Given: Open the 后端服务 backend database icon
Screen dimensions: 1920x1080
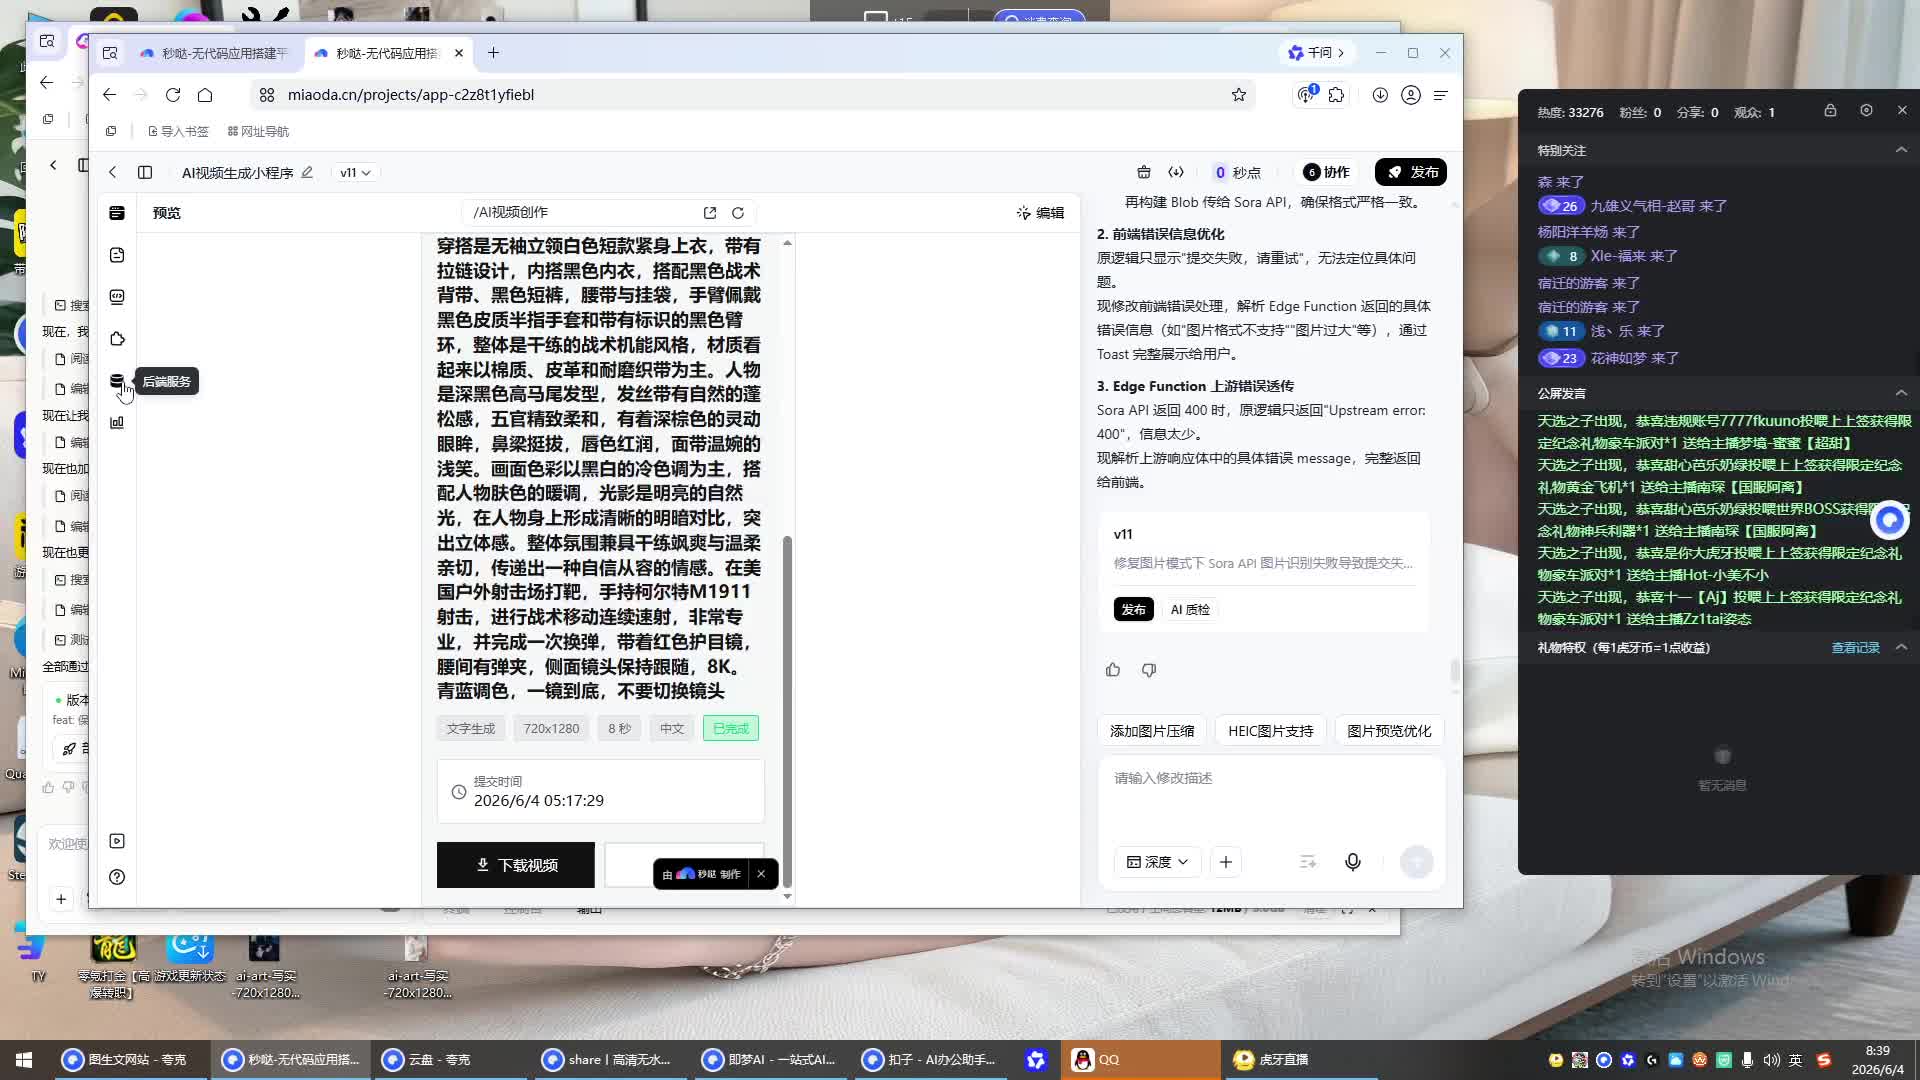Looking at the screenshot, I should point(117,381).
